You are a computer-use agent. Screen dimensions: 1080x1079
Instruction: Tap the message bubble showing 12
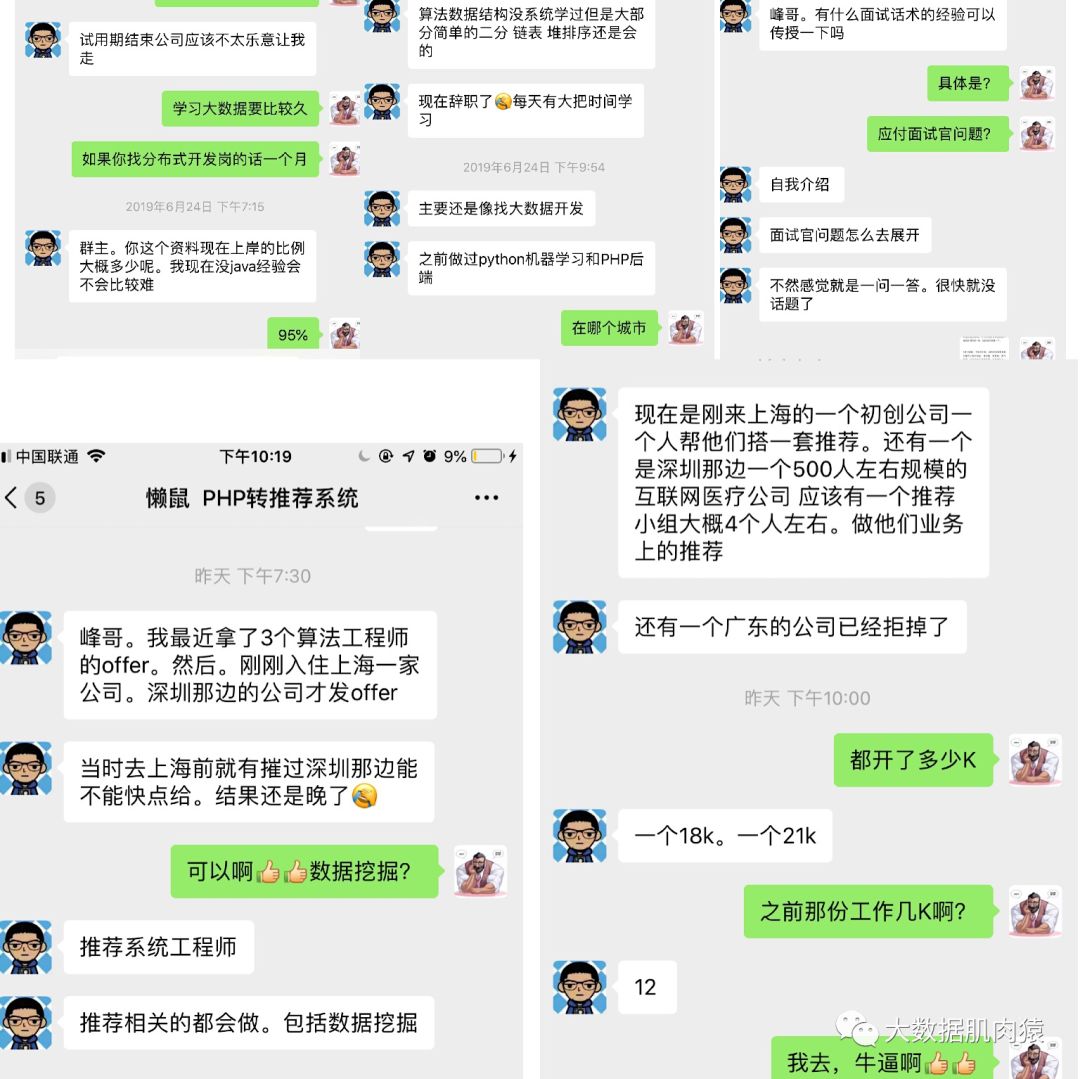647,987
